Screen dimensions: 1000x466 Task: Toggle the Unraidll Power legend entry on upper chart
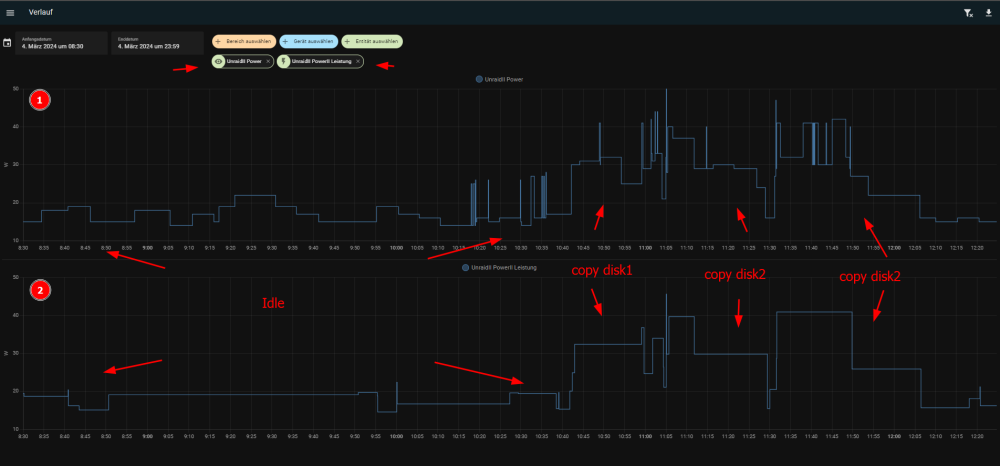point(500,79)
